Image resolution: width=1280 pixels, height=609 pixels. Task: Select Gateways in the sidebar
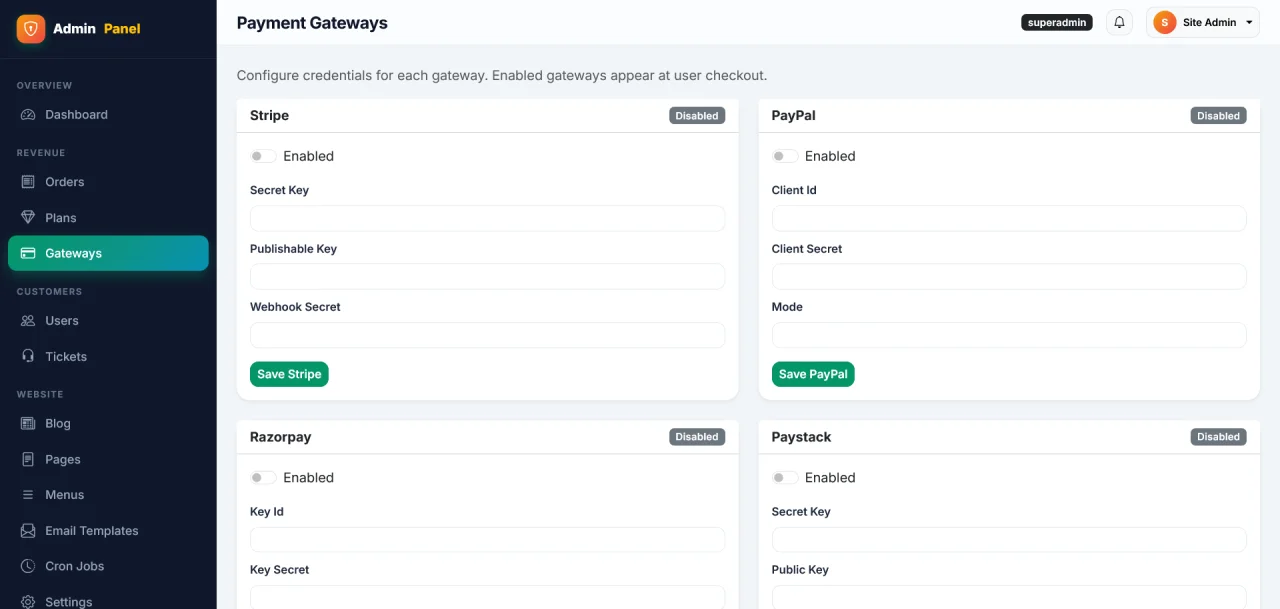point(108,253)
